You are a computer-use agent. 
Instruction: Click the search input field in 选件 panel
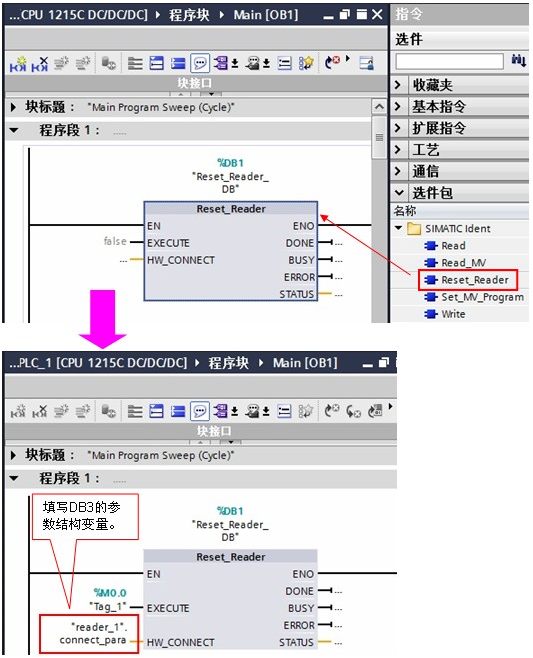click(x=449, y=61)
